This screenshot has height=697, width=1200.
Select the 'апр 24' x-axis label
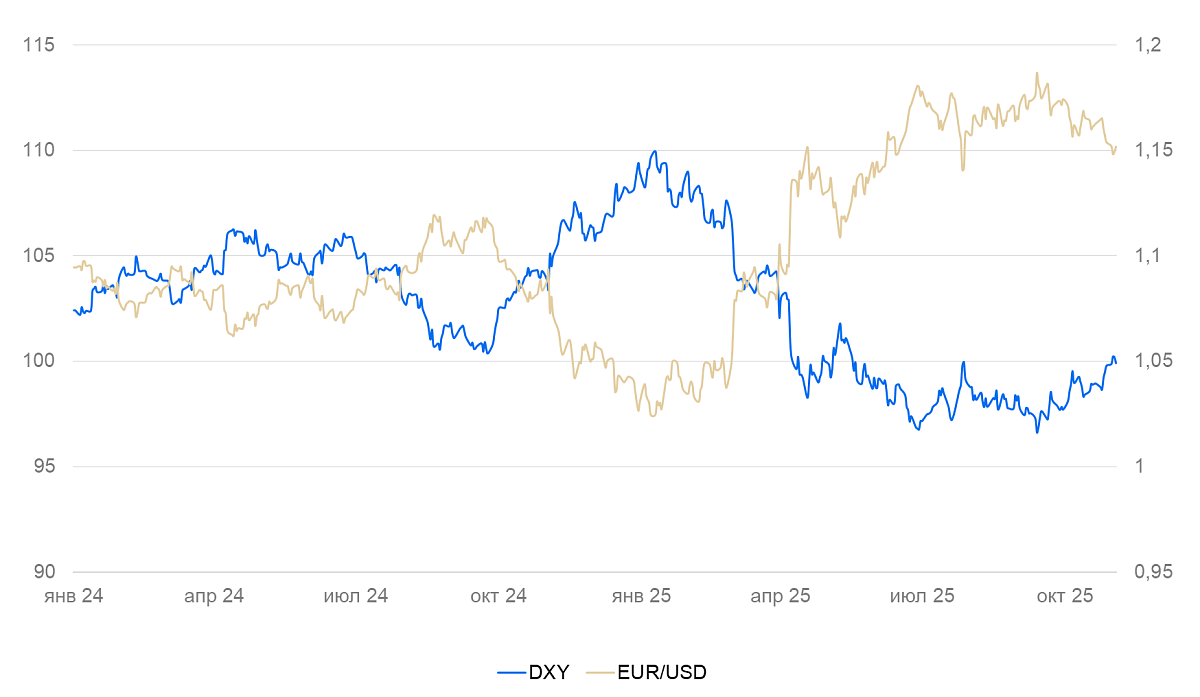click(x=214, y=596)
